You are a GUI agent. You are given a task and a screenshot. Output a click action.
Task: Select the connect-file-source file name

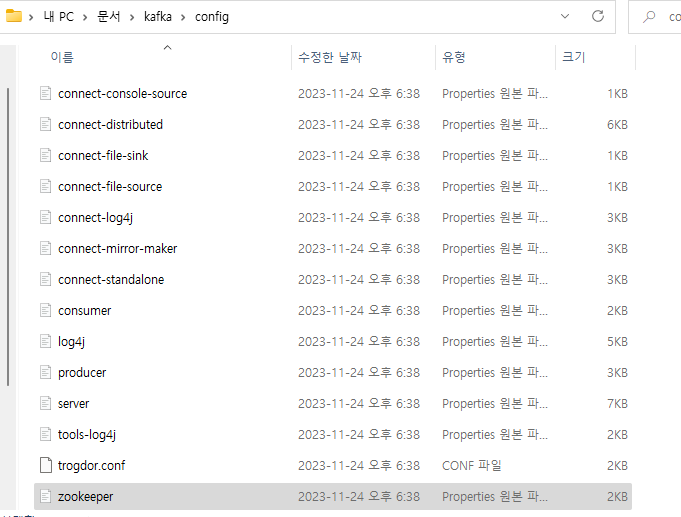pyautogui.click(x=110, y=187)
